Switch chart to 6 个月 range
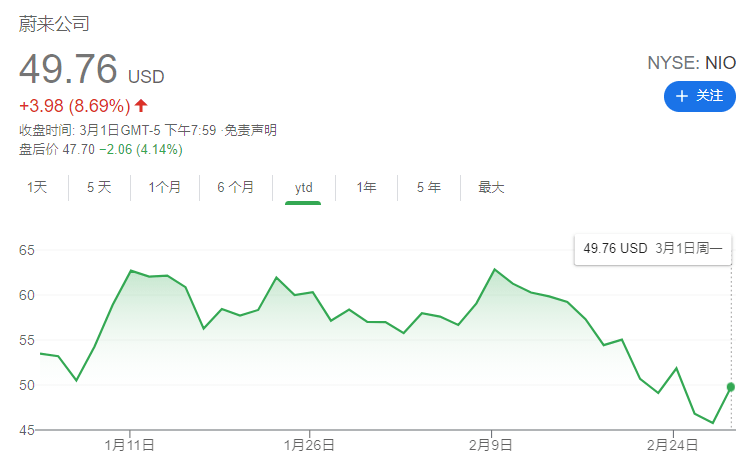Viewport: 751px width, 463px height. pos(235,187)
